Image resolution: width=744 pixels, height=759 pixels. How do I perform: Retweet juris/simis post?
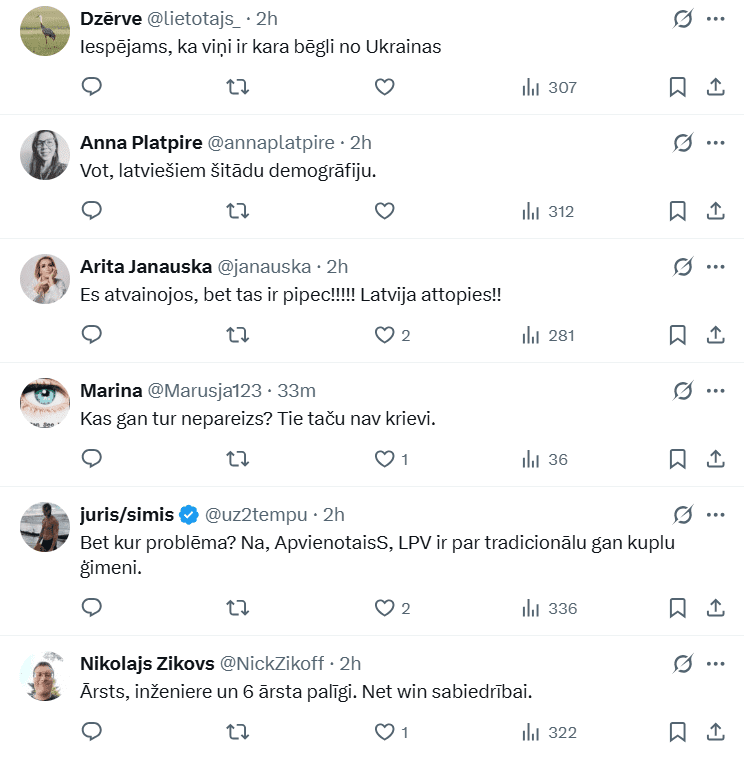[238, 608]
